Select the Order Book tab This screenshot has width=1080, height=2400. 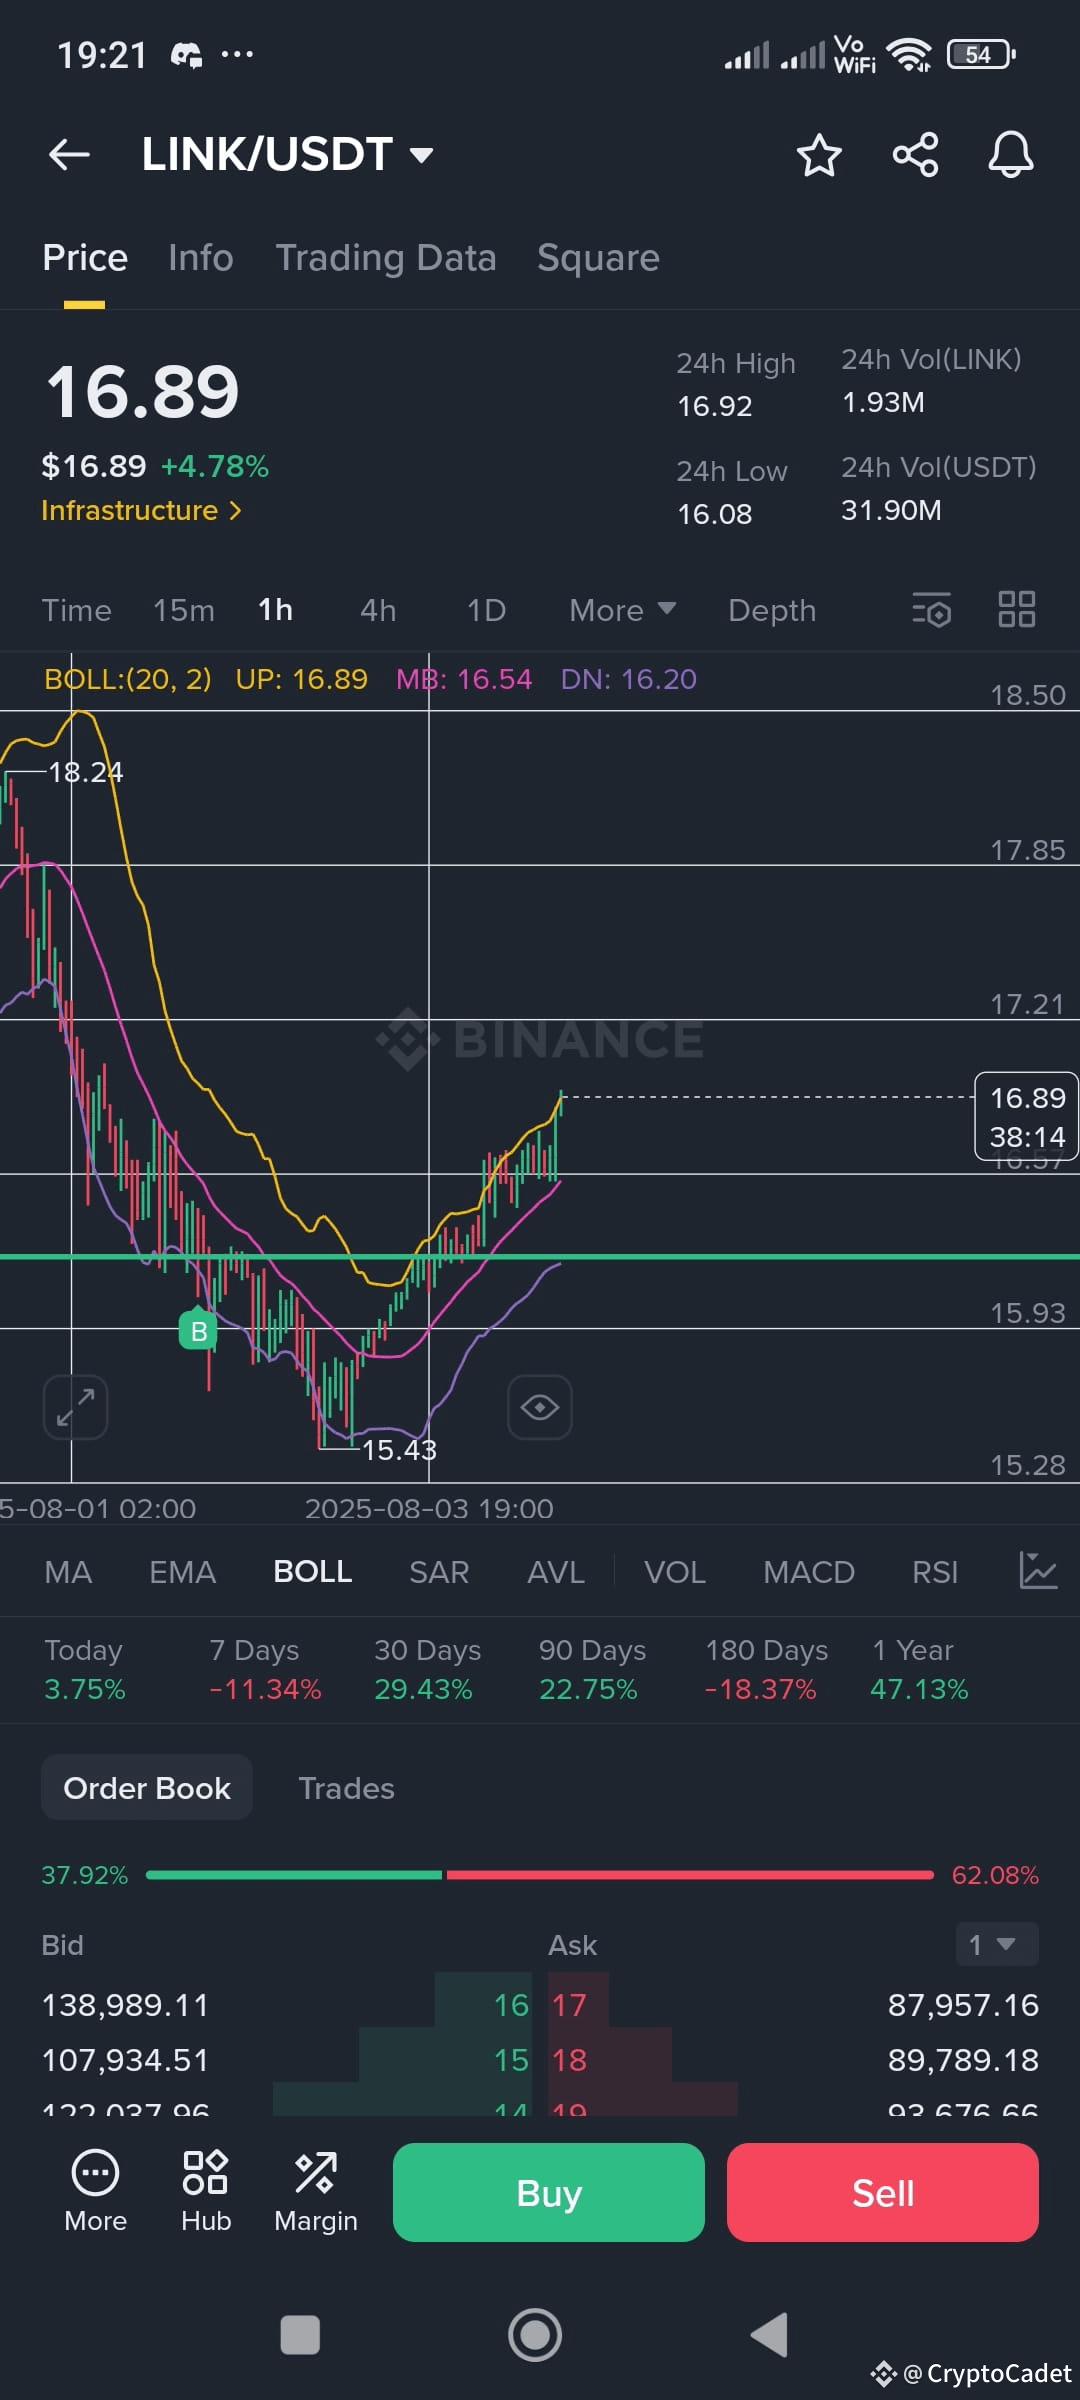point(147,1788)
